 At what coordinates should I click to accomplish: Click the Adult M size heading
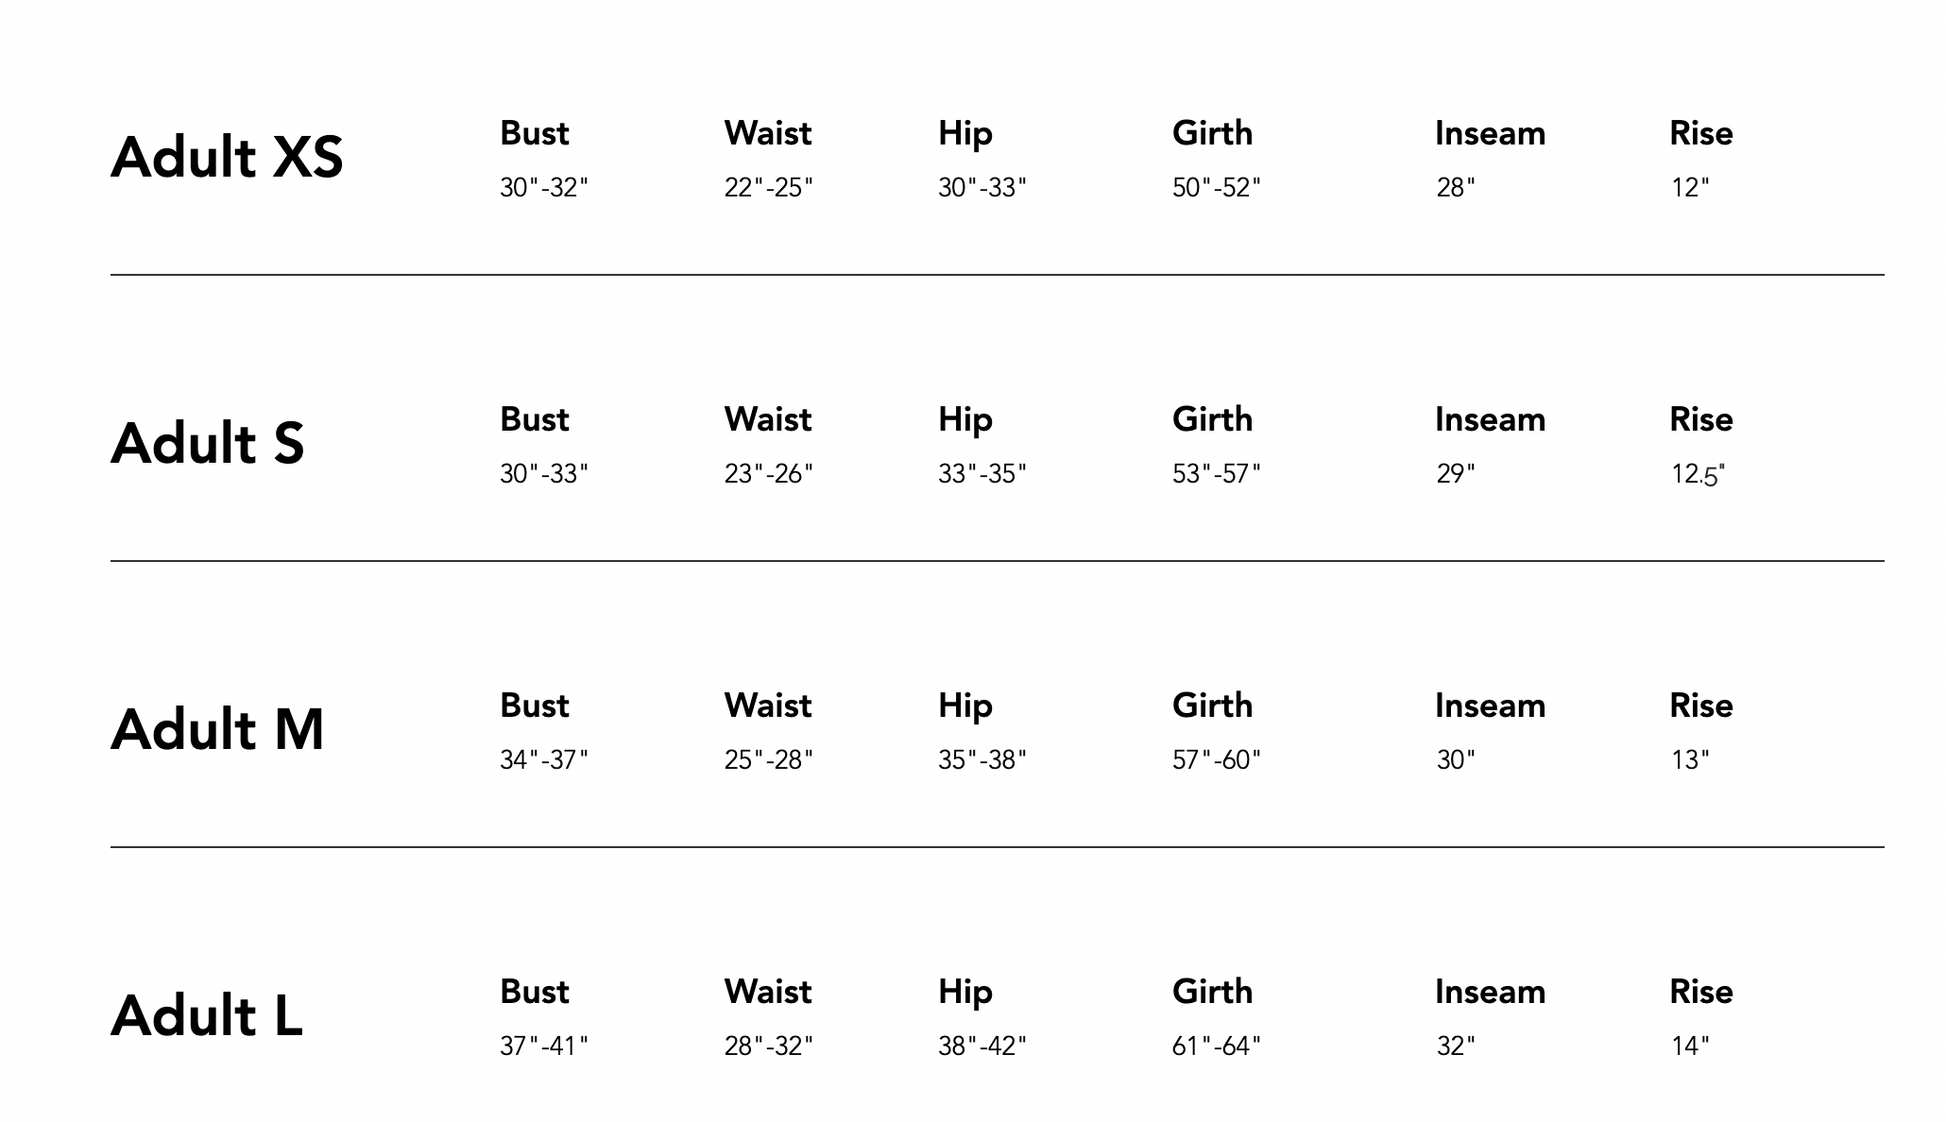[x=217, y=729]
